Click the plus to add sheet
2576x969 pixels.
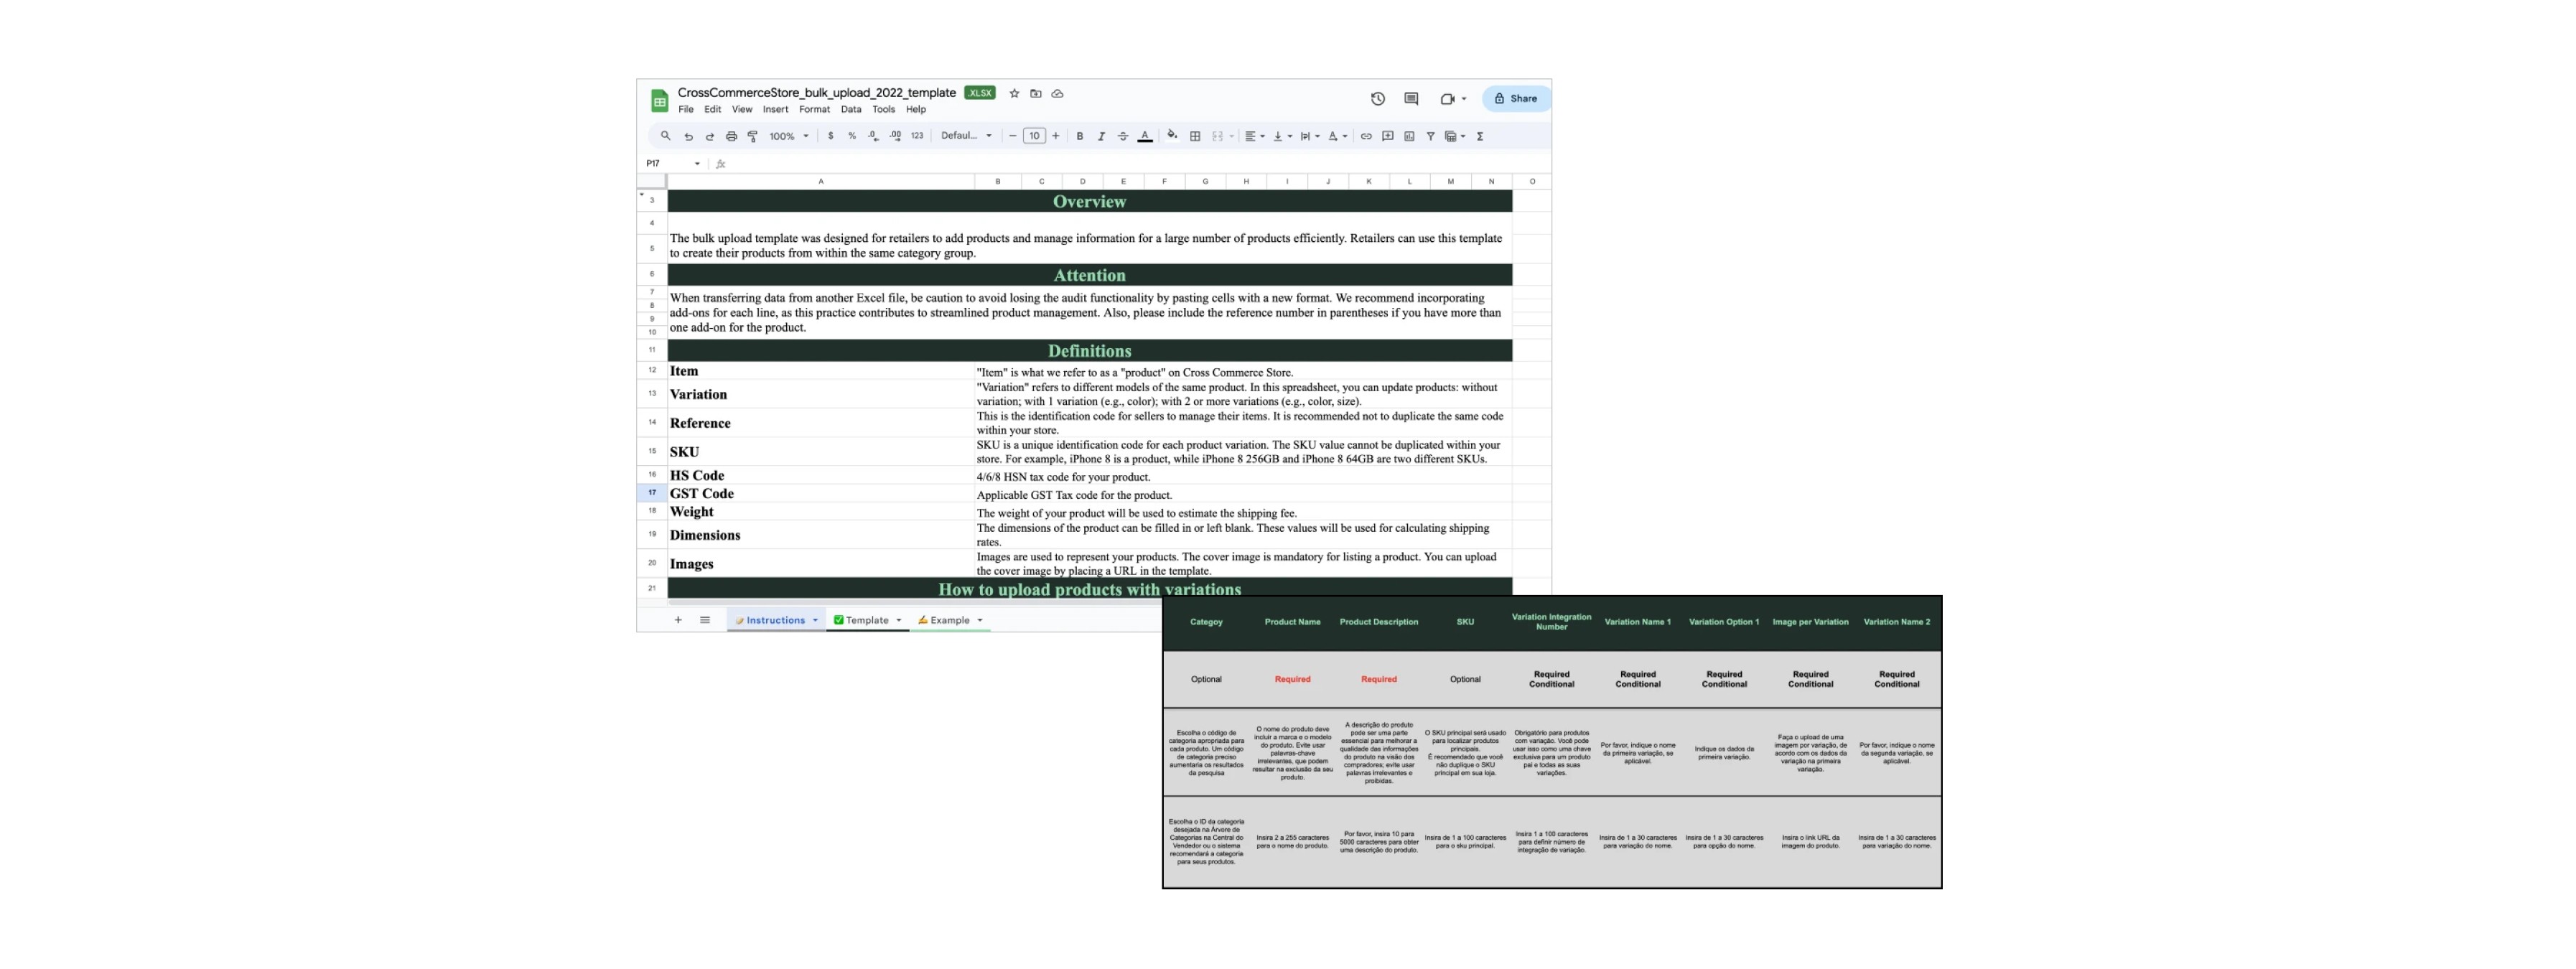pos(678,620)
